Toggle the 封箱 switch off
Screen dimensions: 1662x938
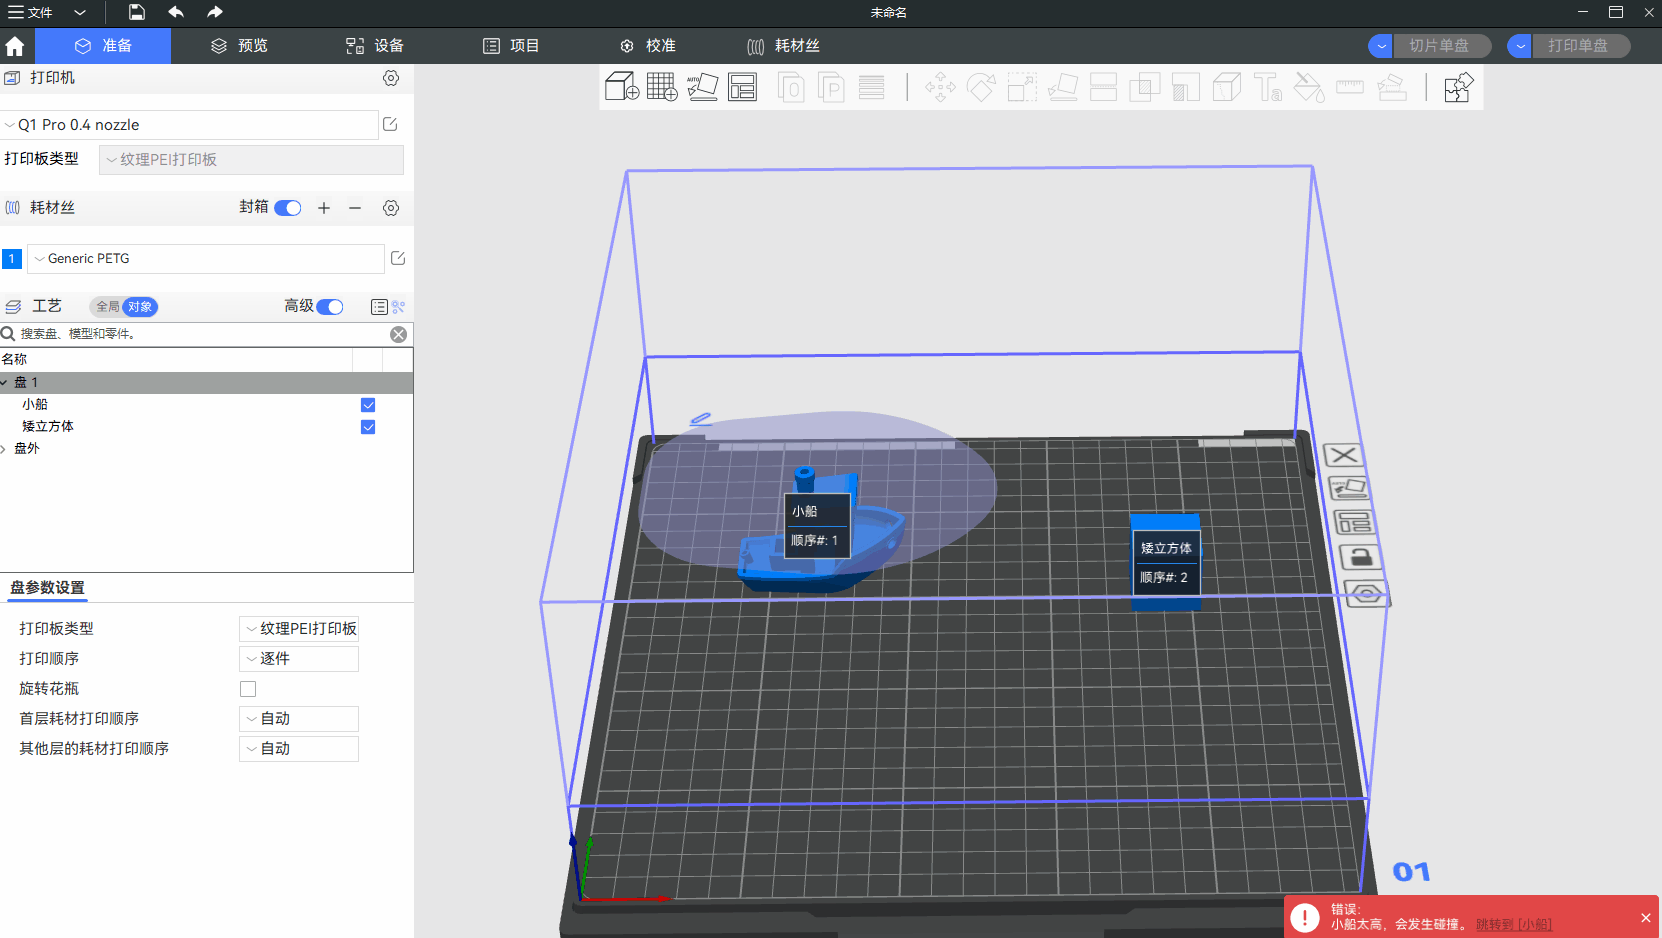coord(288,208)
